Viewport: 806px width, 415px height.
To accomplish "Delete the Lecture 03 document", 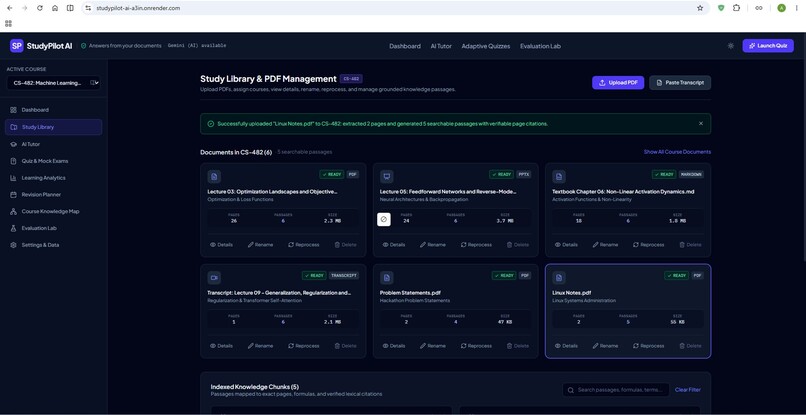I will (345, 245).
